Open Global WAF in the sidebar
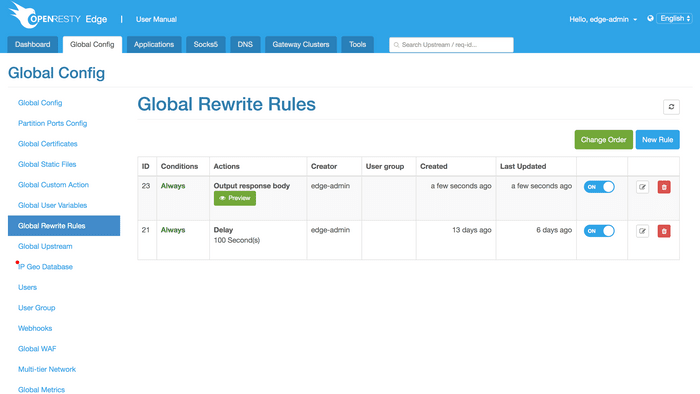The width and height of the screenshot is (700, 394). (37, 349)
